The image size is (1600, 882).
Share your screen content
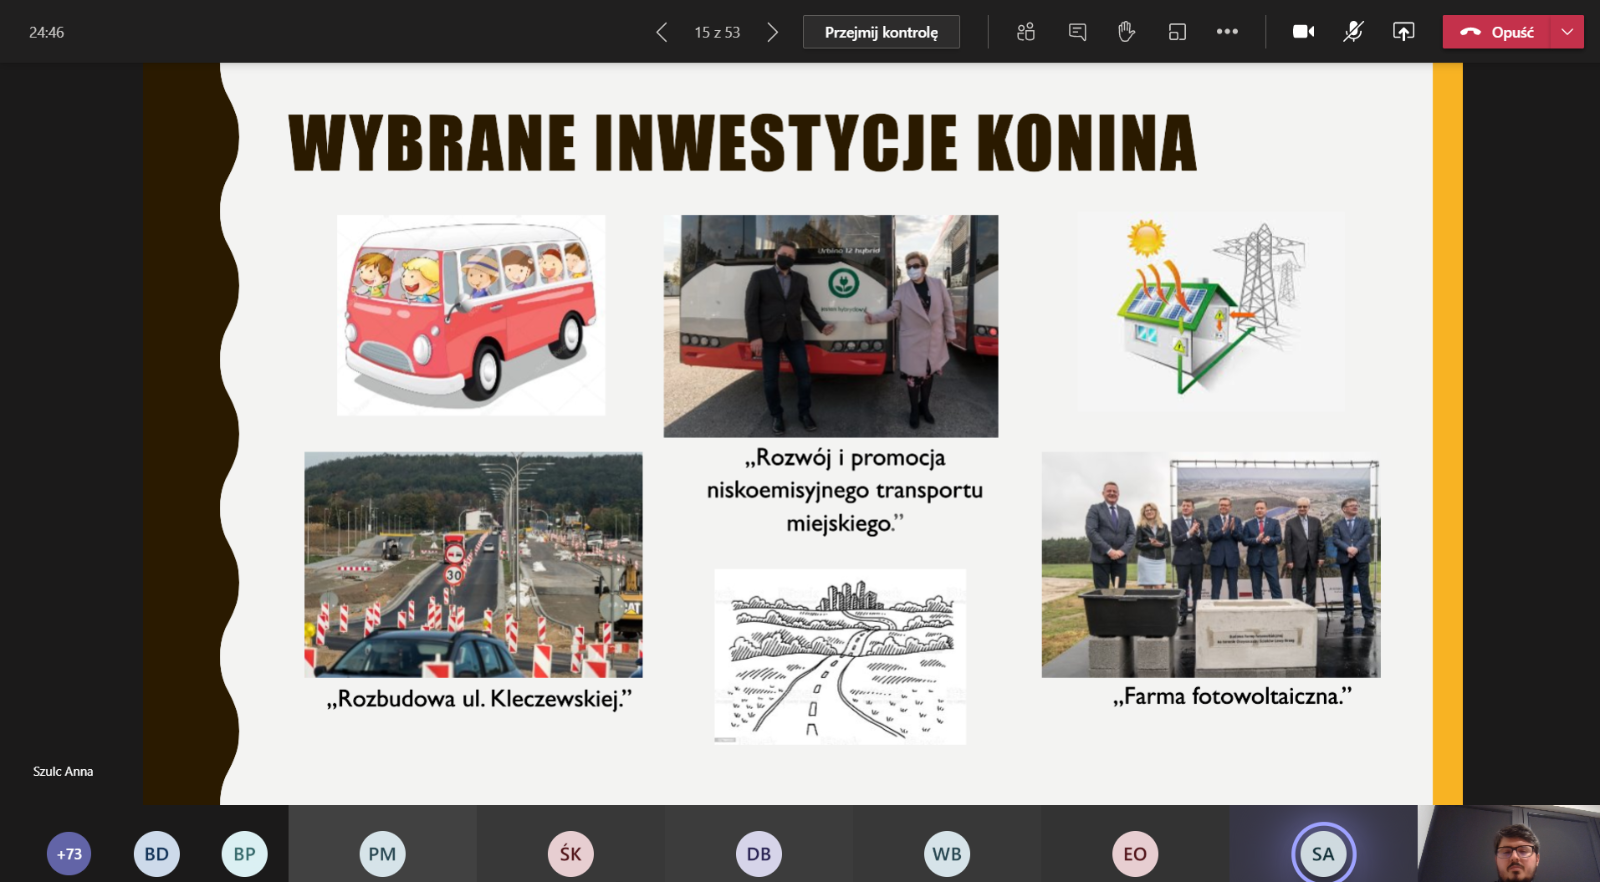pos(1403,32)
